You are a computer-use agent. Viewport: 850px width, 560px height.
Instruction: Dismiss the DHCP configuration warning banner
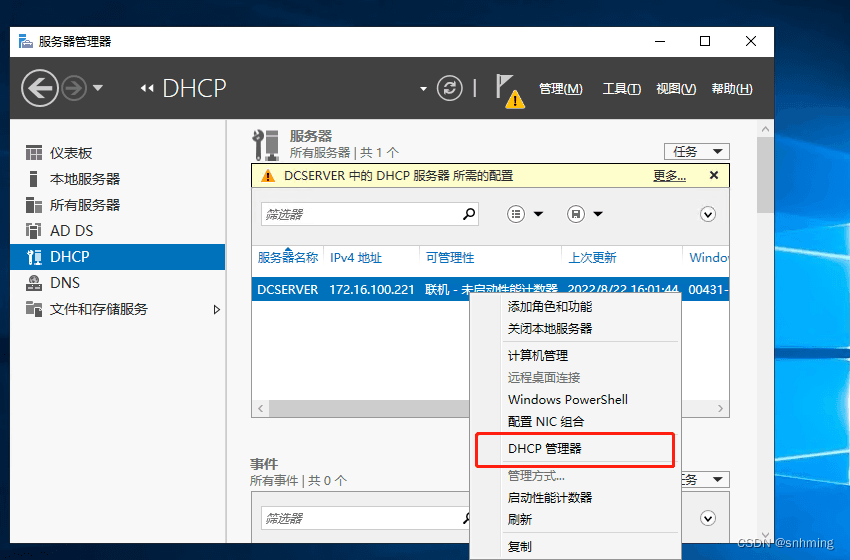[x=714, y=175]
